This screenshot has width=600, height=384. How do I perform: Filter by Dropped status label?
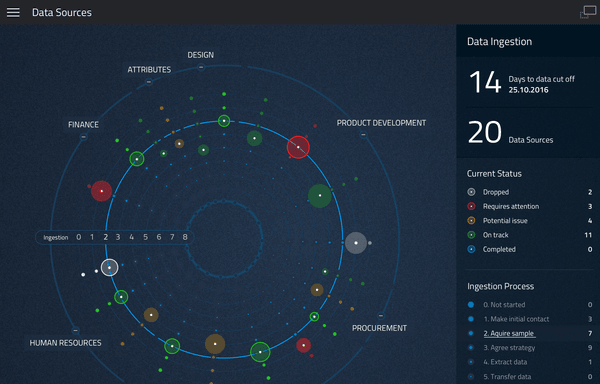tap(496, 192)
